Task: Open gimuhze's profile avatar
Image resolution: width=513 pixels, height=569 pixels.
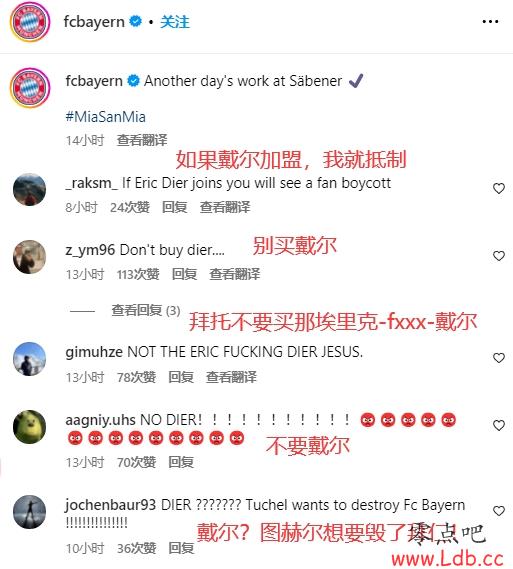Action: coord(29,359)
